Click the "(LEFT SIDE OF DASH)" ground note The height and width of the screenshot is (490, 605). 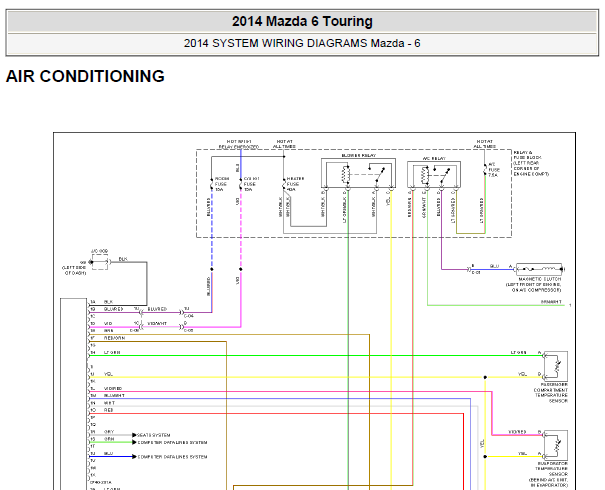tap(74, 270)
